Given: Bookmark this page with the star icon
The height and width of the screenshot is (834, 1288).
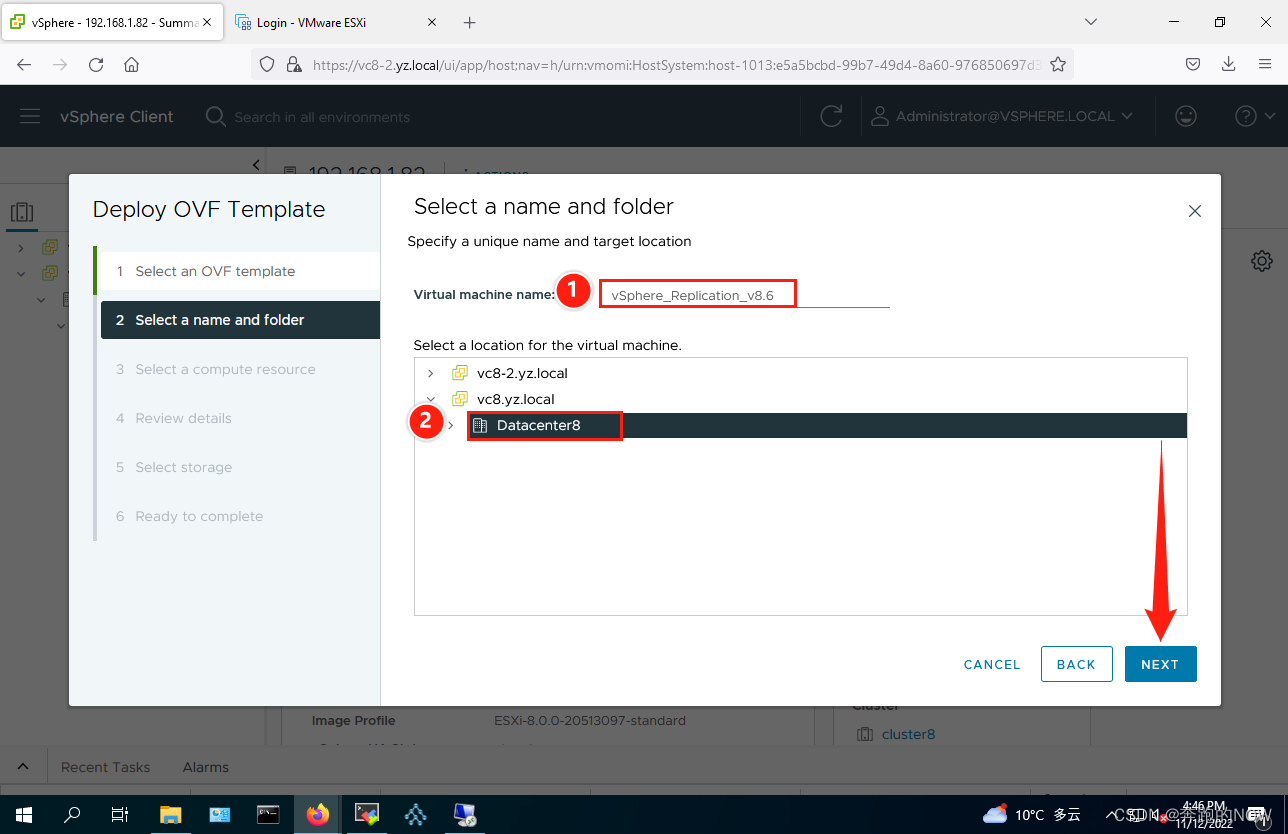Looking at the screenshot, I should (x=1058, y=64).
